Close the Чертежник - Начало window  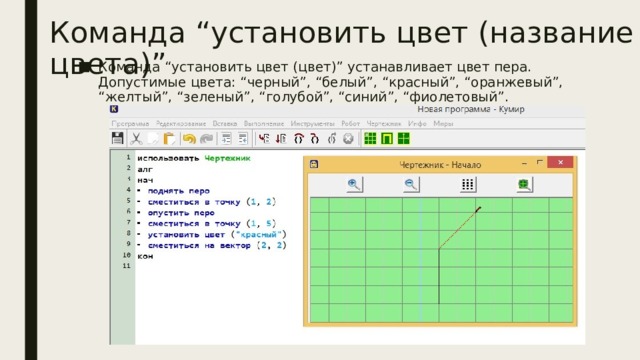(x=560, y=162)
